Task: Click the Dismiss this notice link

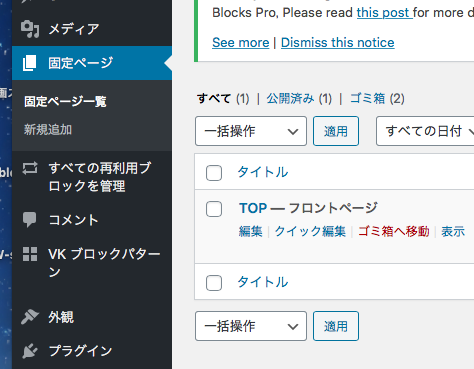Action: point(338,43)
